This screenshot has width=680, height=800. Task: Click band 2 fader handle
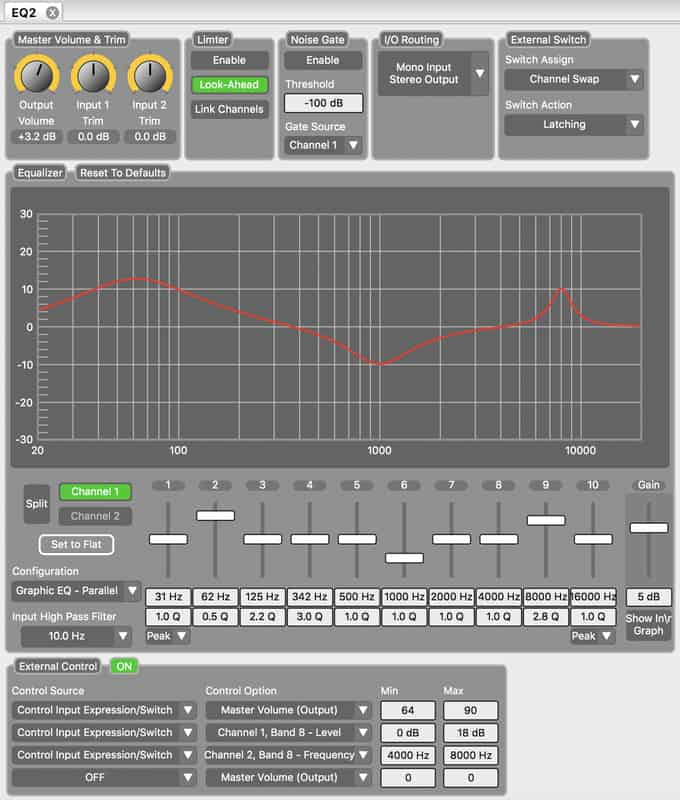point(215,515)
